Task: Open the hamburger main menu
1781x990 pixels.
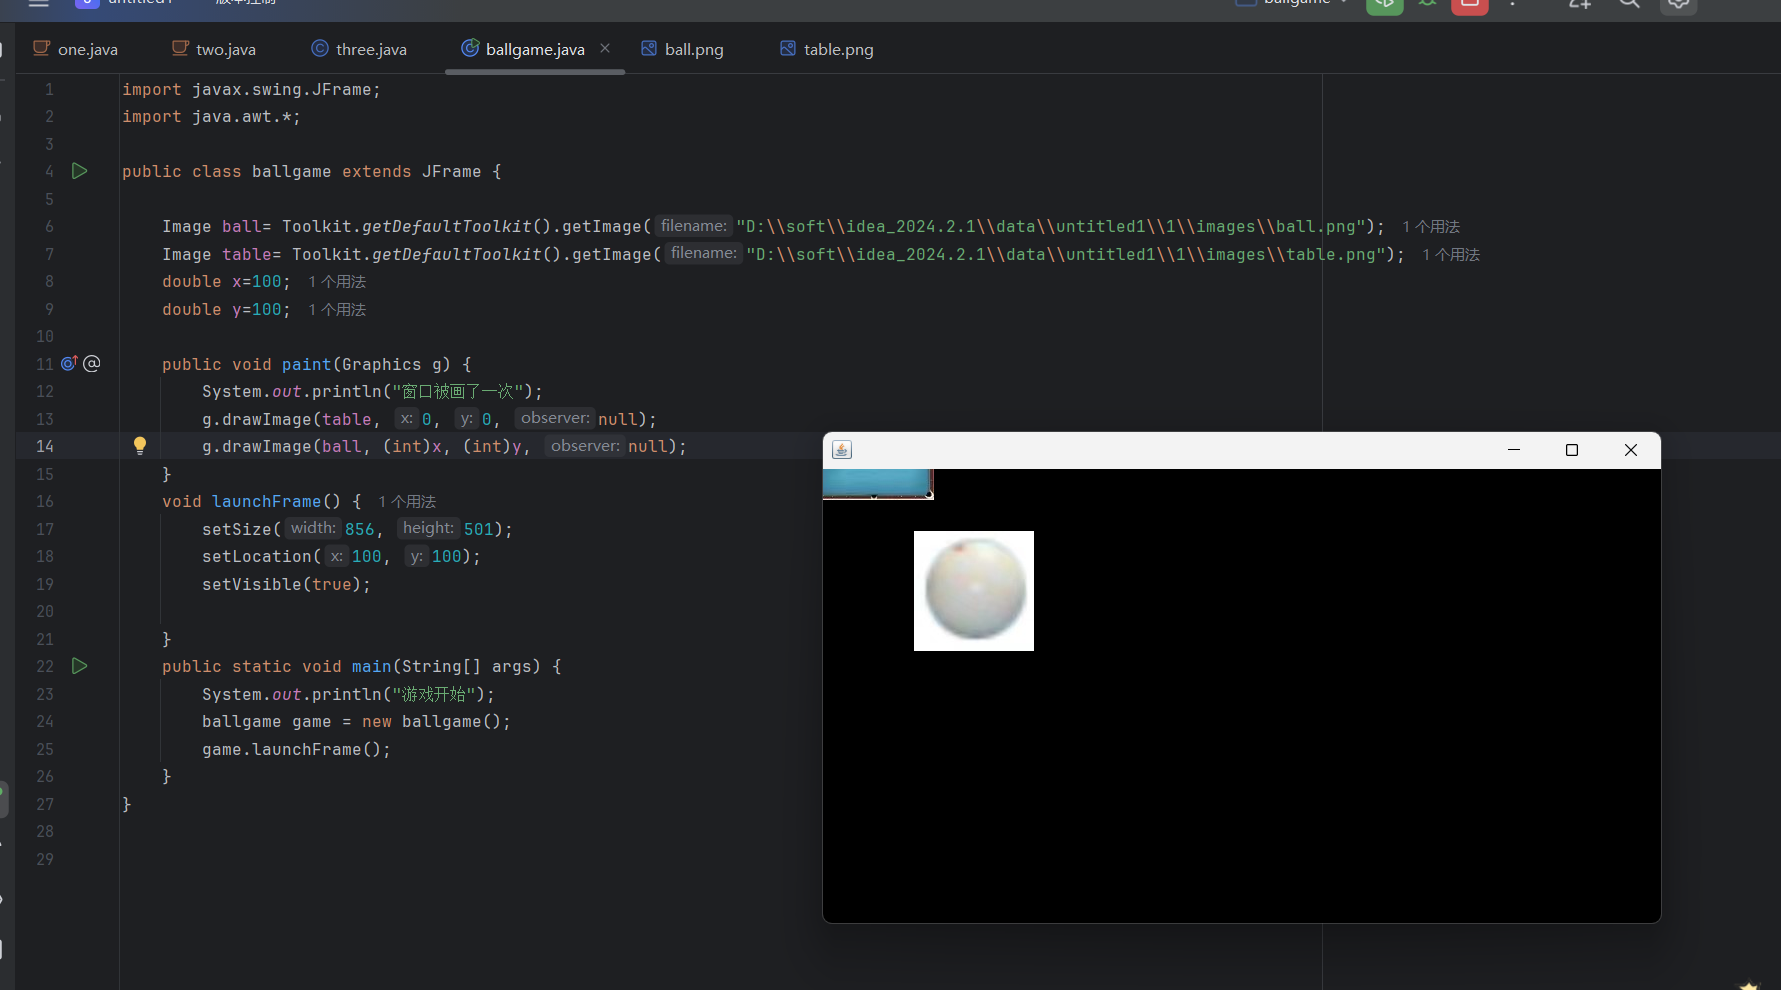Action: coord(39,4)
